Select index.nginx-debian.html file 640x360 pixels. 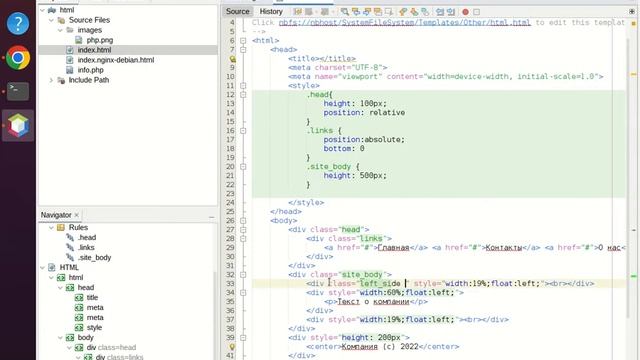(x=116, y=60)
